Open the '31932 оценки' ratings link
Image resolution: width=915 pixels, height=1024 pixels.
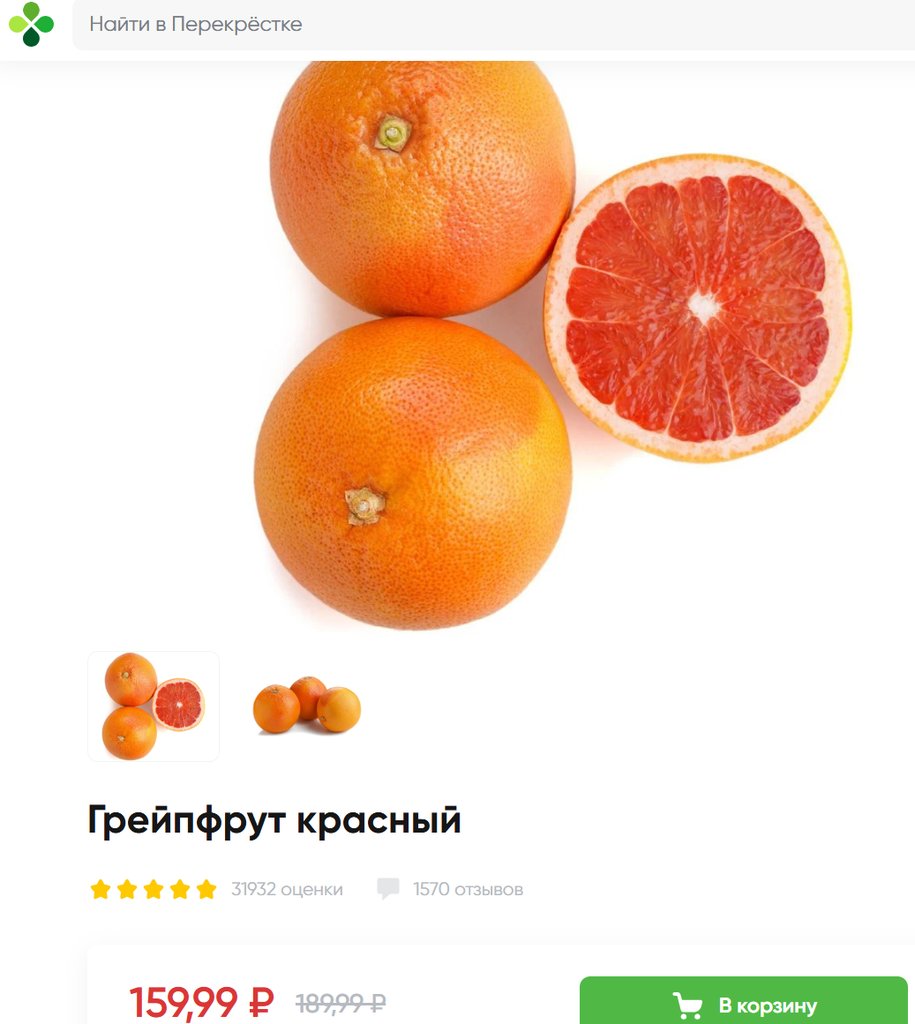point(287,889)
